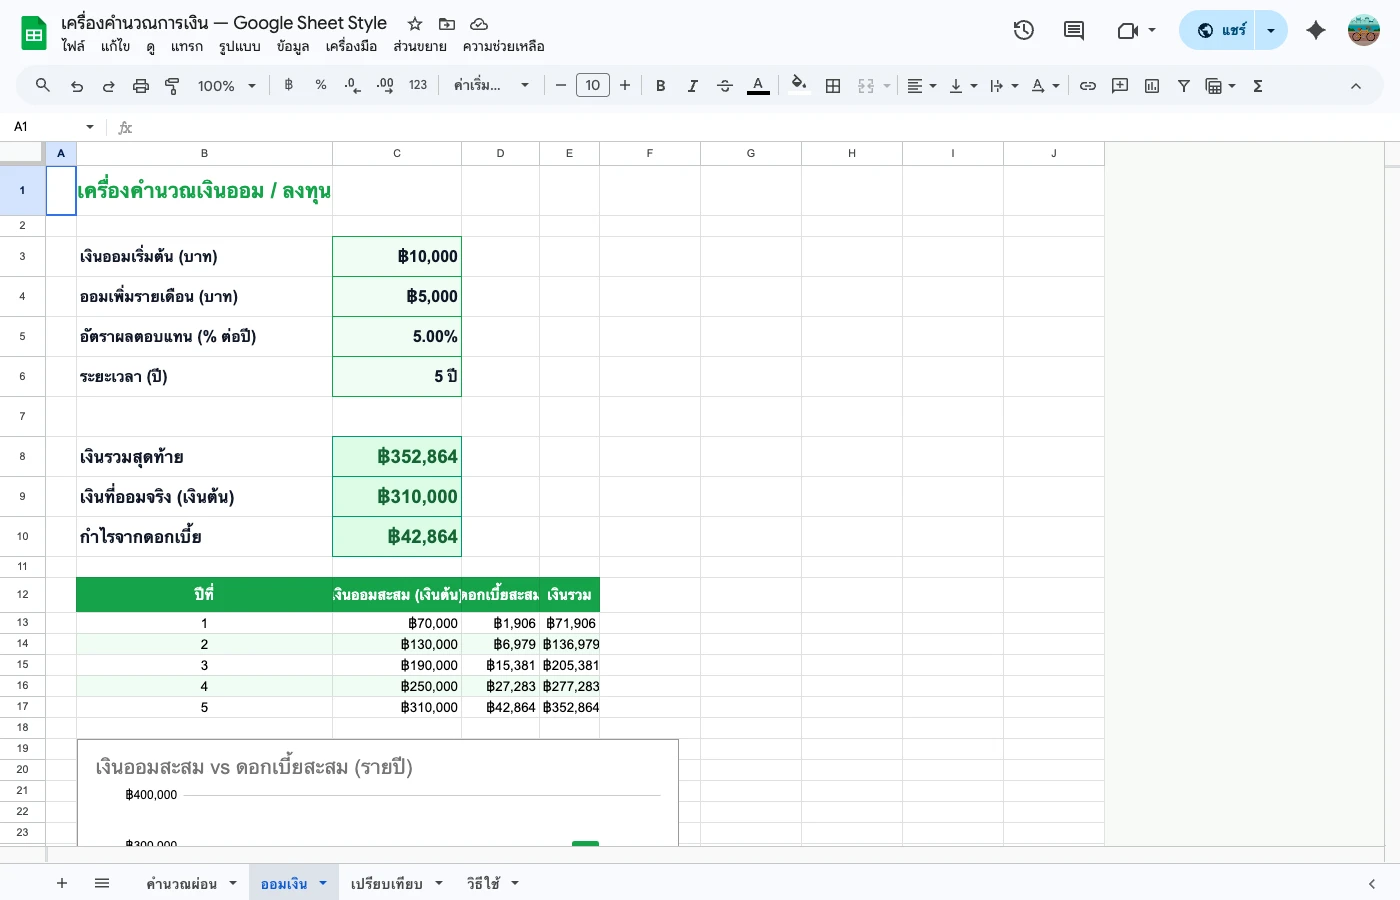Toggle italic formatting
1400x900 pixels.
point(692,85)
